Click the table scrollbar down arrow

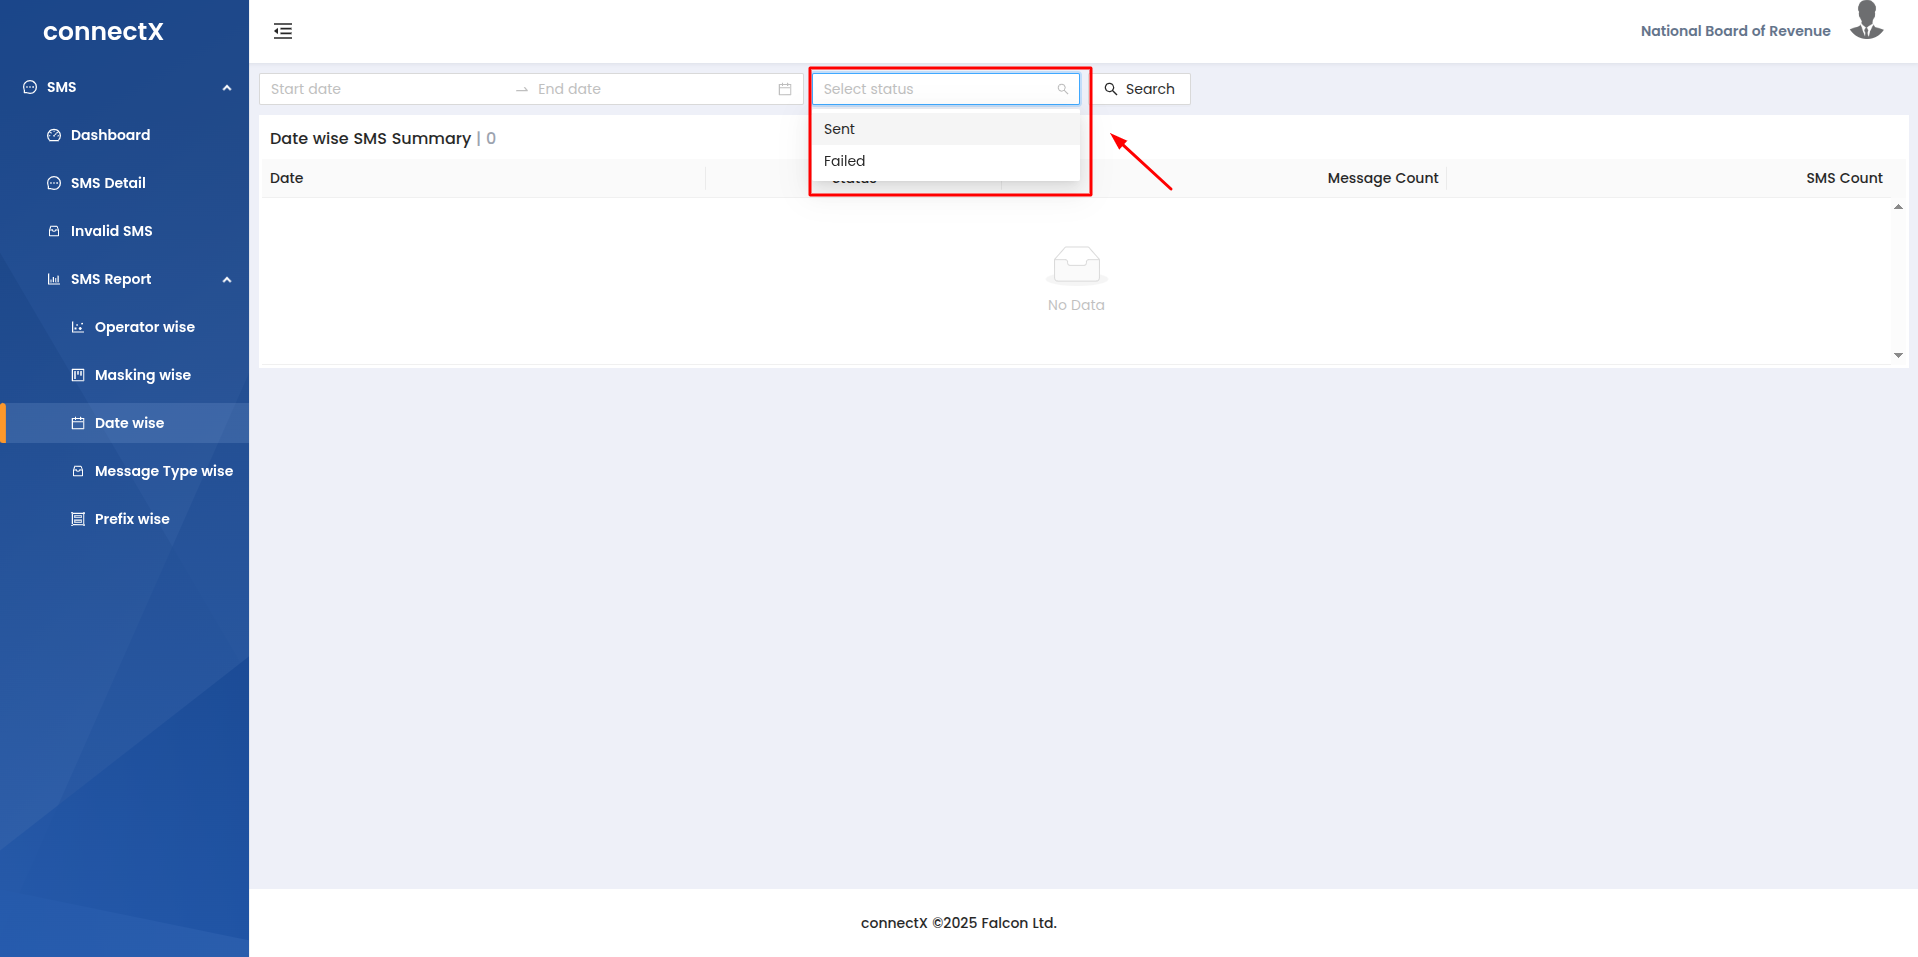click(x=1898, y=355)
